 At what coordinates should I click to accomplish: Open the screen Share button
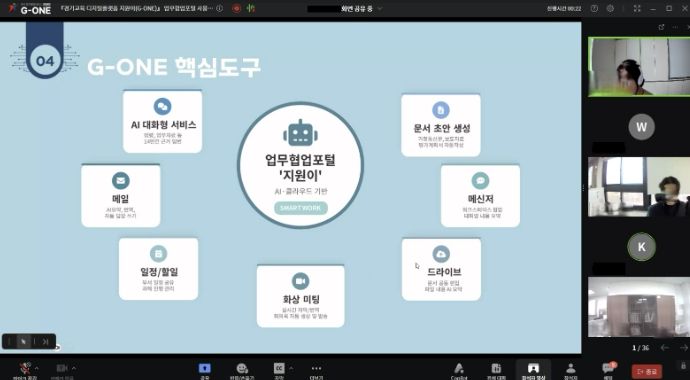click(x=205, y=368)
